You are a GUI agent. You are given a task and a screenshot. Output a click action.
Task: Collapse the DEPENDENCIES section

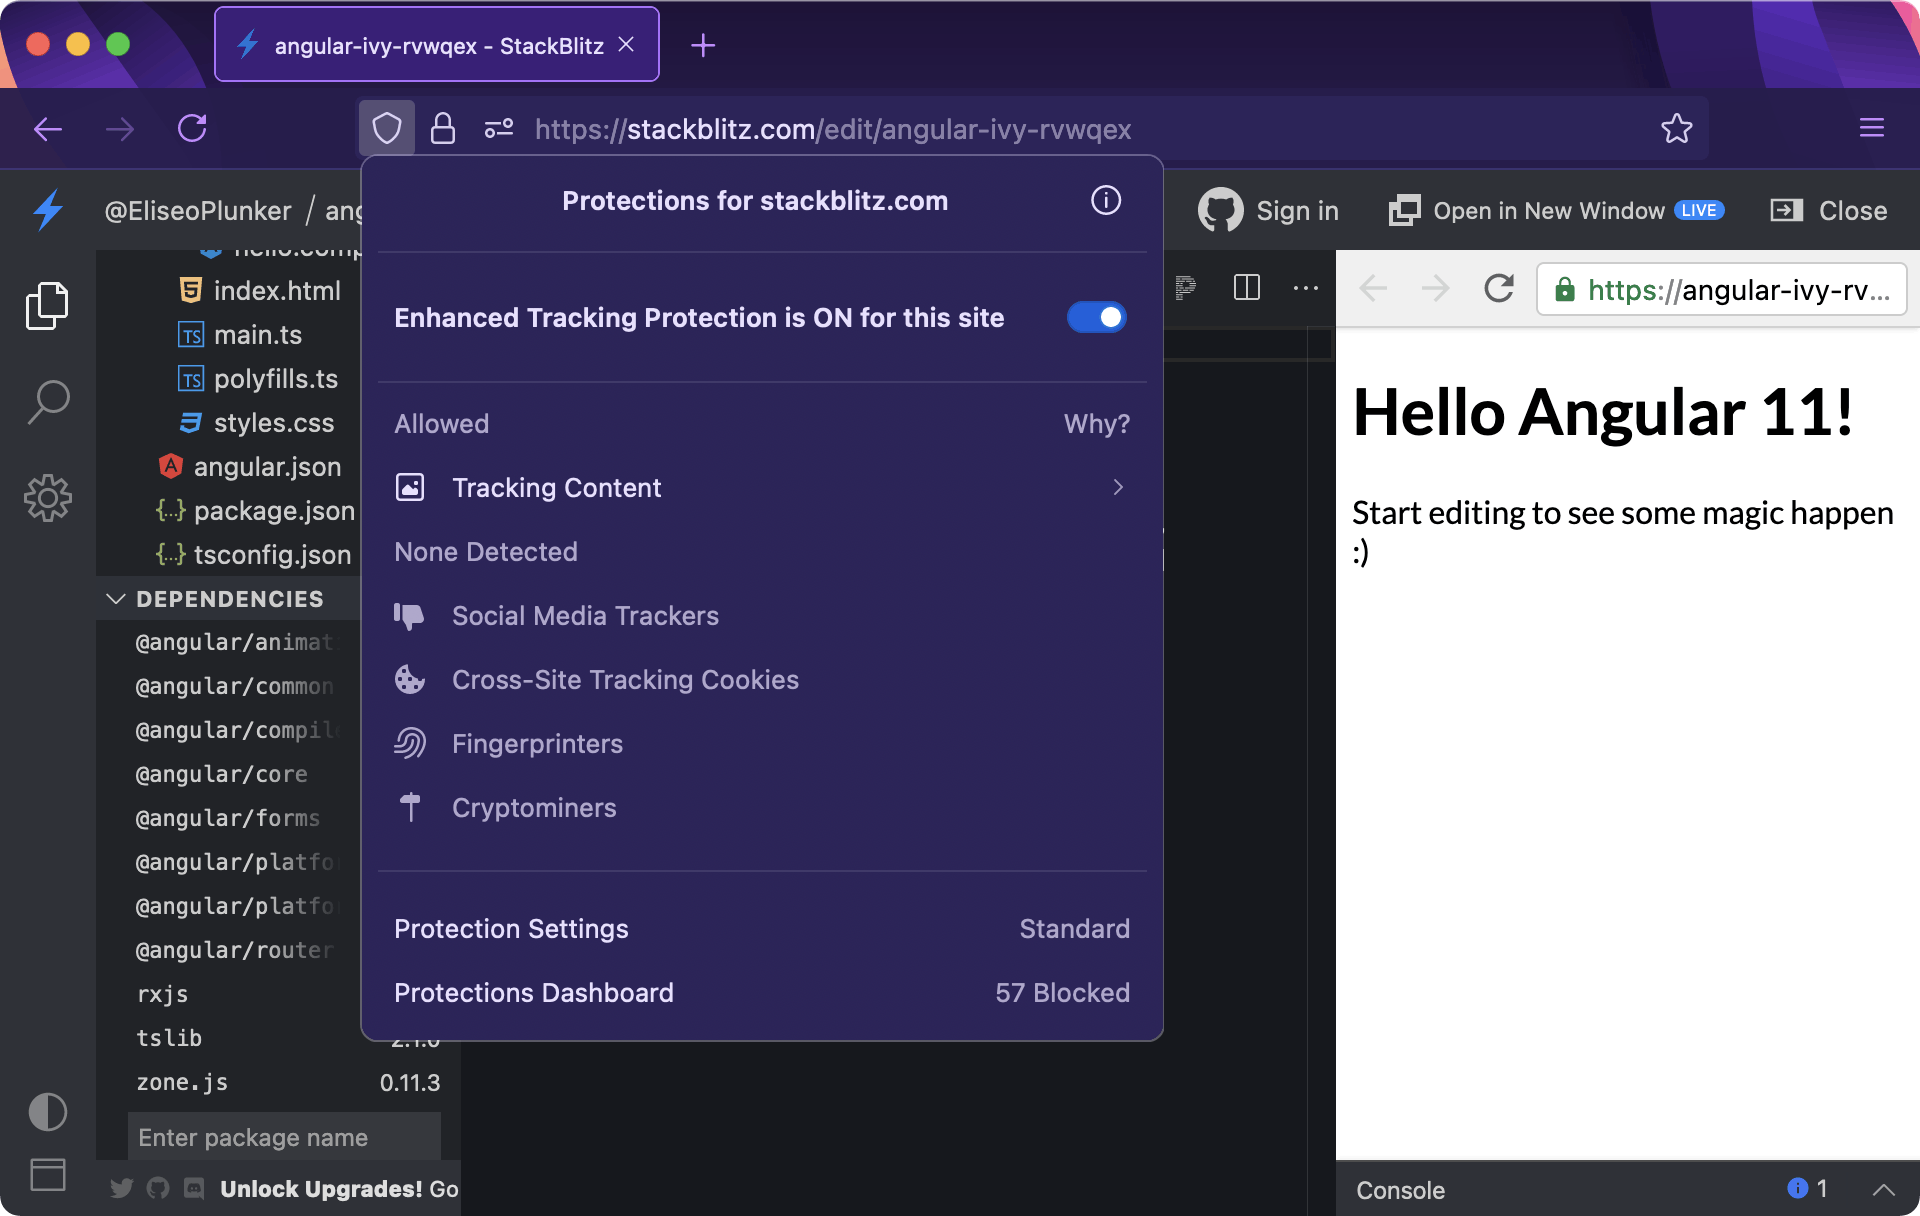(116, 598)
